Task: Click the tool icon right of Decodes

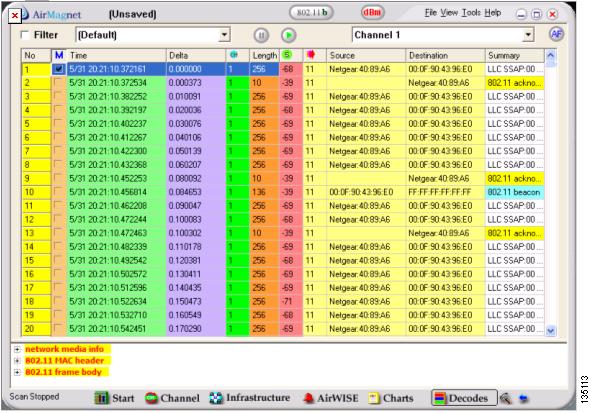Action: click(505, 398)
